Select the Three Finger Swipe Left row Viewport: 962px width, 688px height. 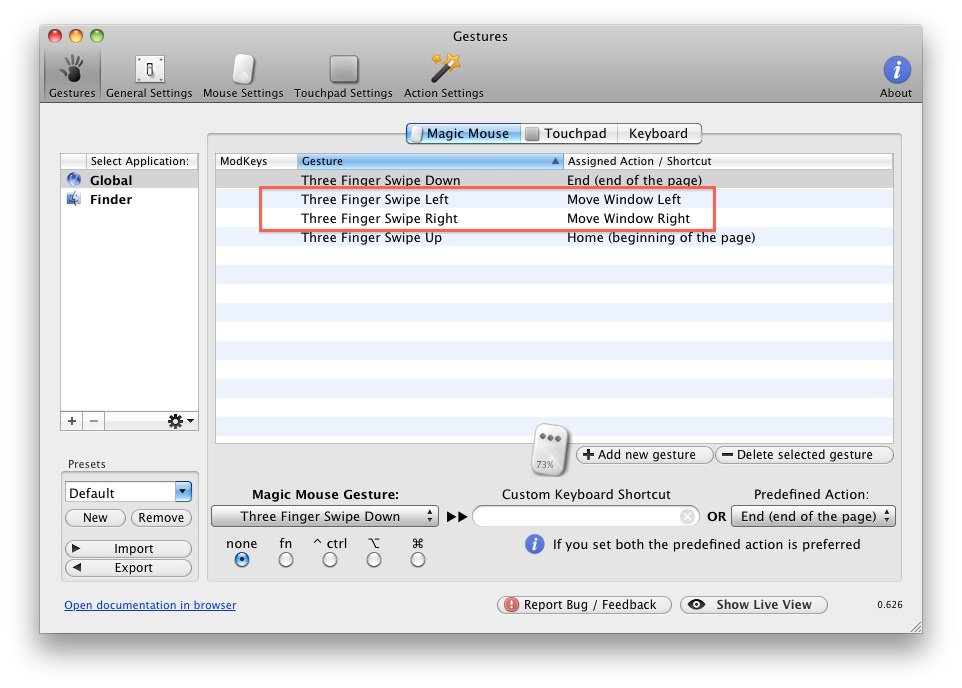click(x=554, y=199)
